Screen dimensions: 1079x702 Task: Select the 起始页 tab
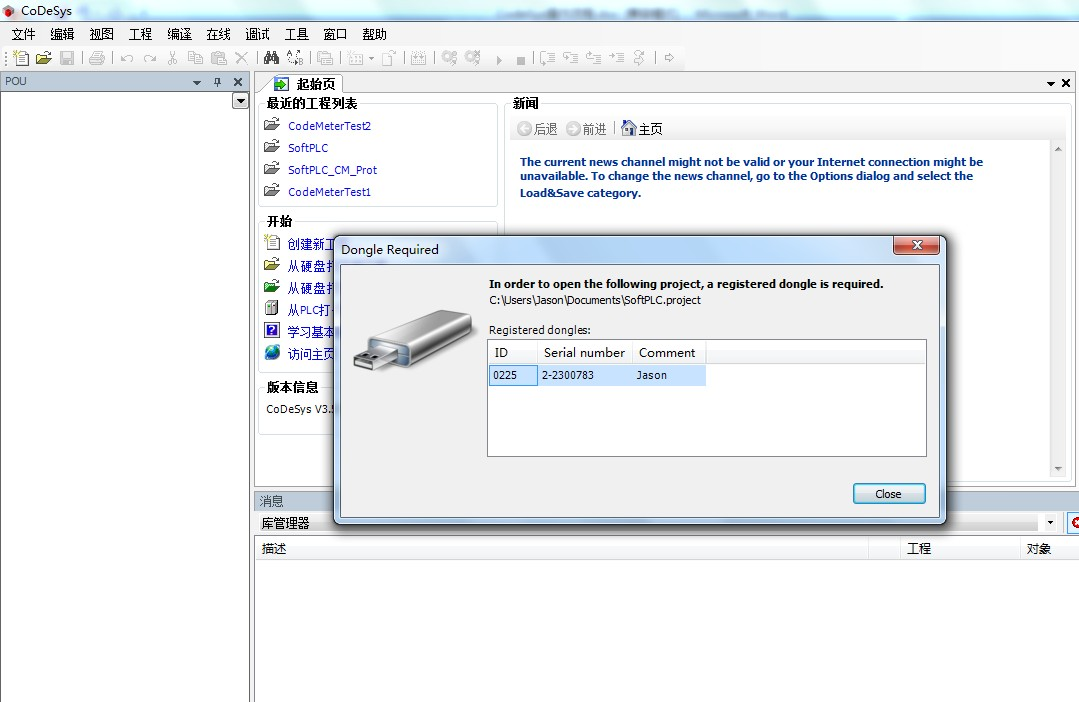(x=305, y=84)
